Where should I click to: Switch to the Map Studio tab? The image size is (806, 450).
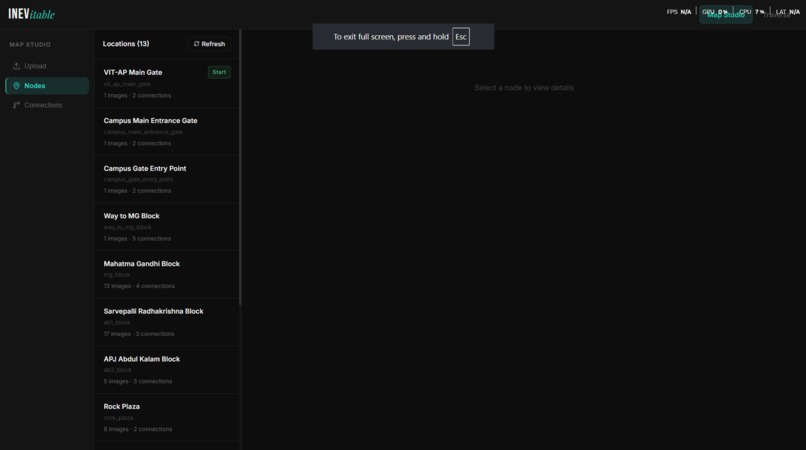pos(725,14)
